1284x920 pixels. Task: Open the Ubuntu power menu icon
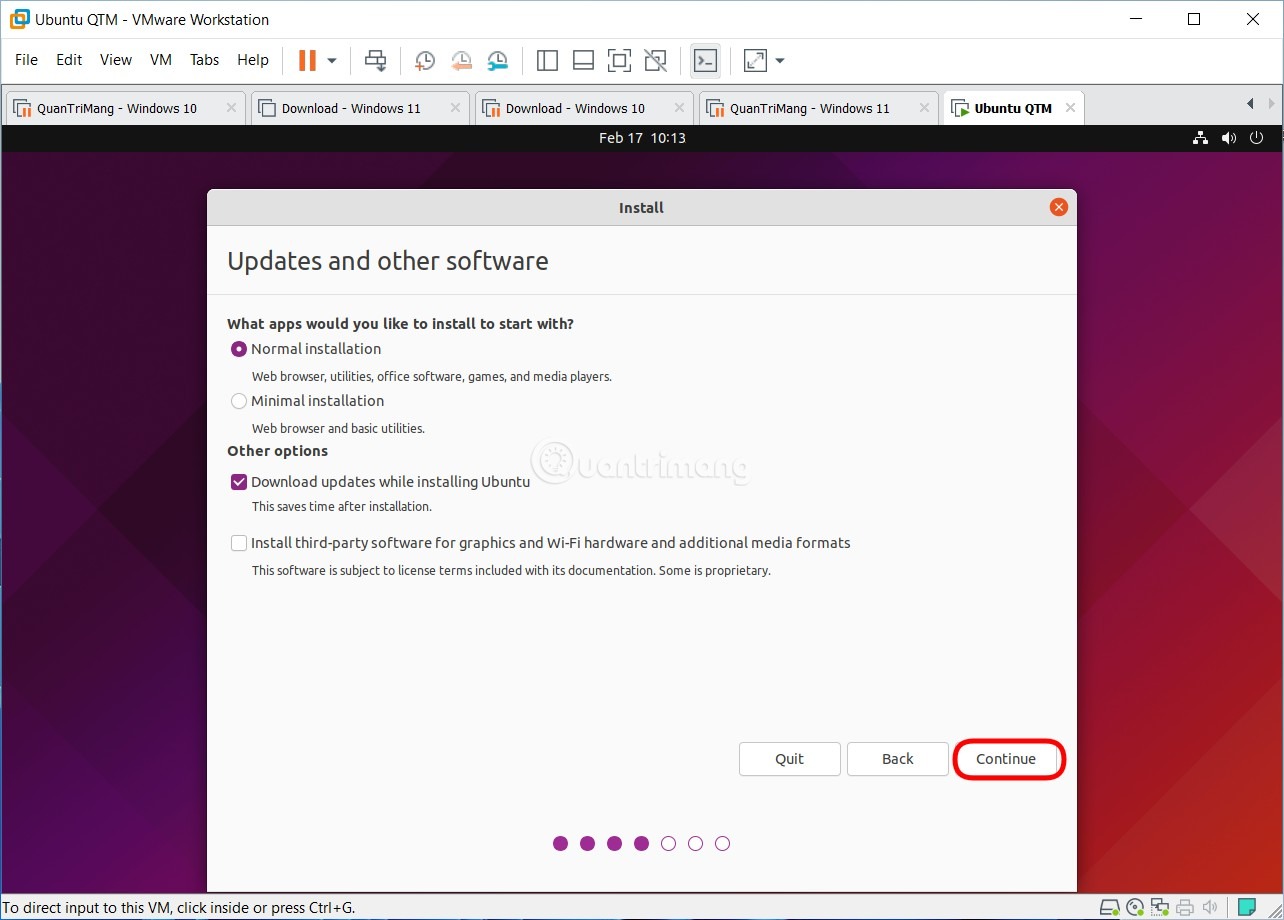[1257, 138]
